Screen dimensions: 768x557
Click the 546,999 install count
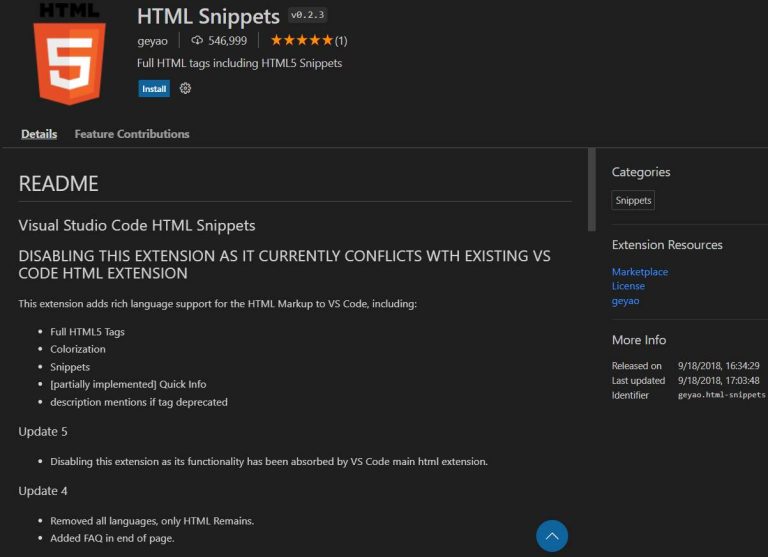[x=227, y=41]
